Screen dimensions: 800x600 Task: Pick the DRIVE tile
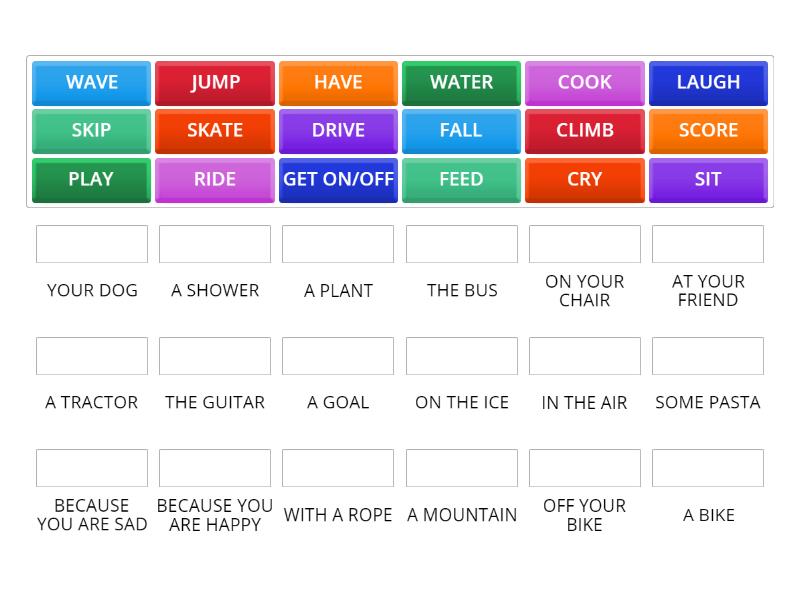point(338,131)
